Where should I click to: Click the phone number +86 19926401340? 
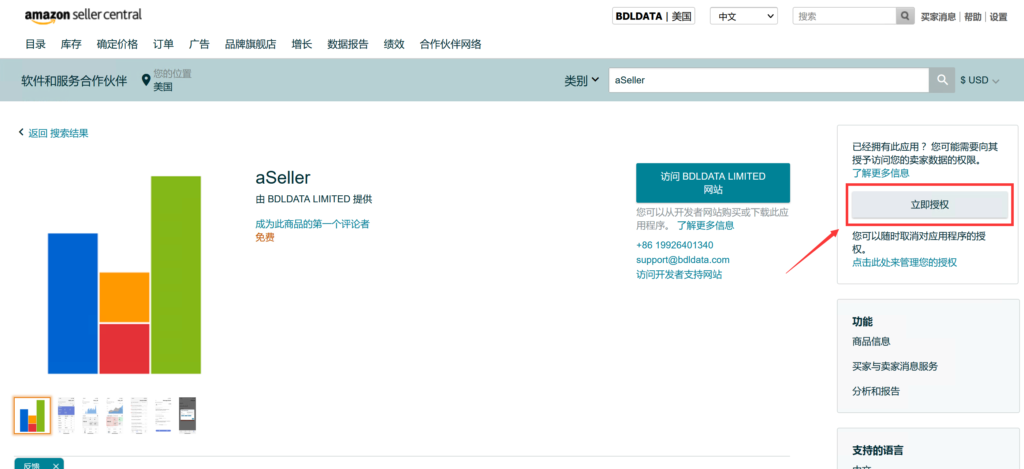(675, 245)
